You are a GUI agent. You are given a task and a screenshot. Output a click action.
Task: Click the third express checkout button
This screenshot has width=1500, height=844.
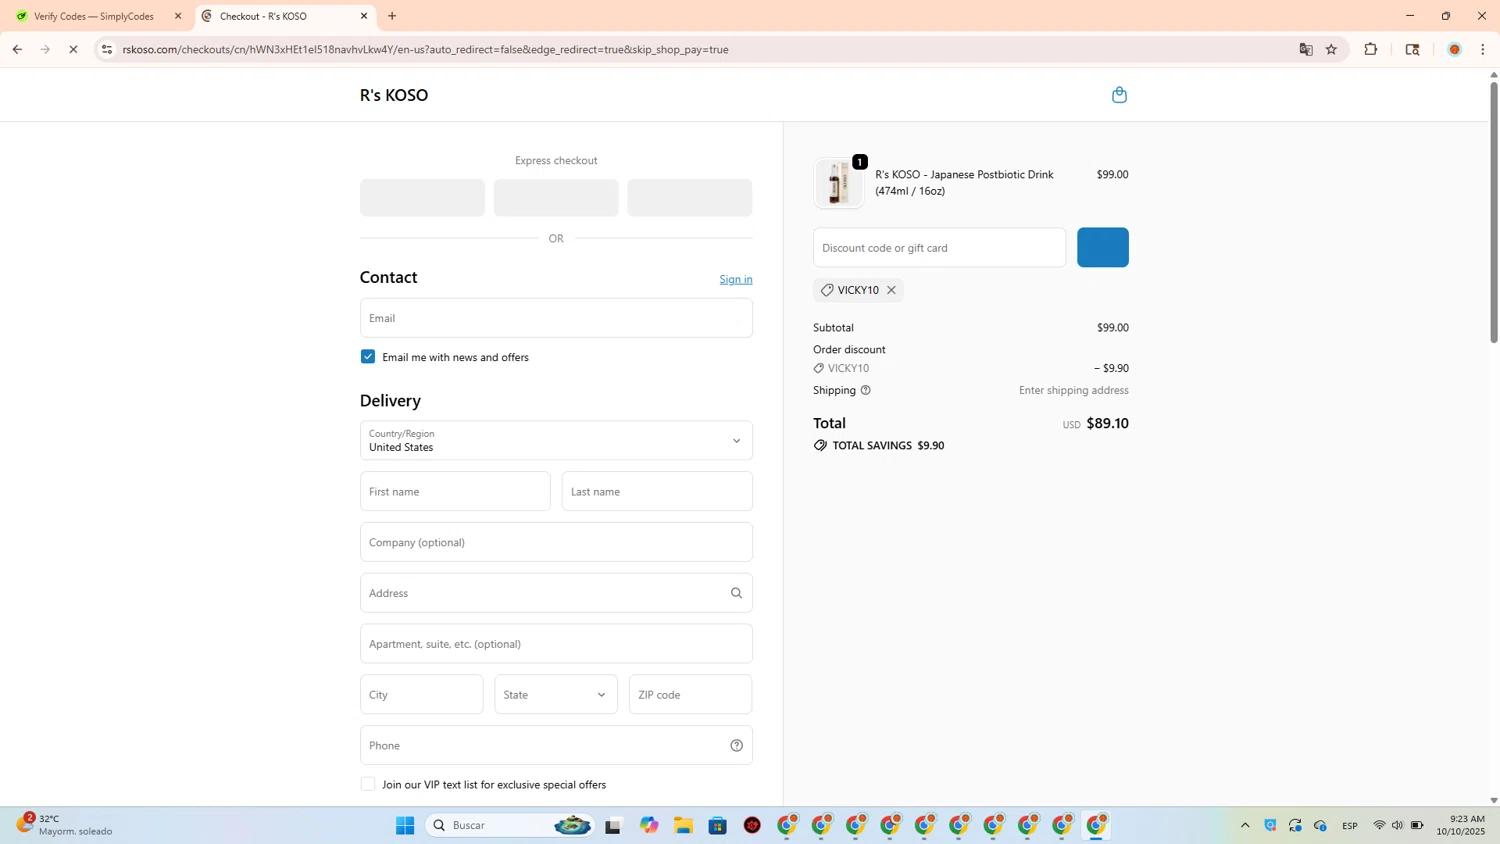(x=690, y=198)
